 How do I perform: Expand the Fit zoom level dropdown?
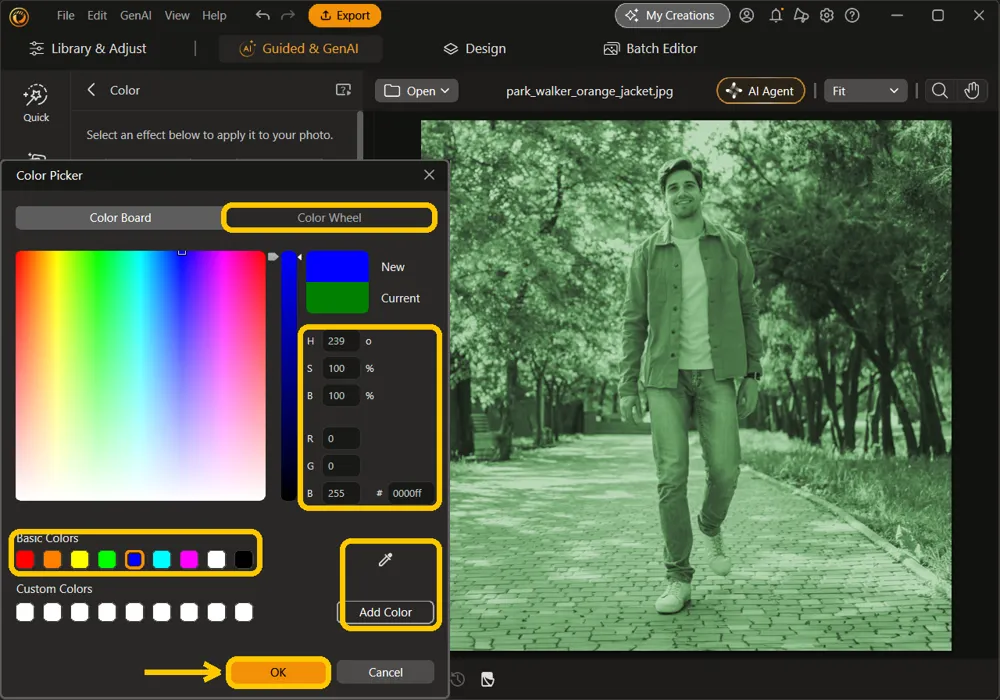pos(865,91)
